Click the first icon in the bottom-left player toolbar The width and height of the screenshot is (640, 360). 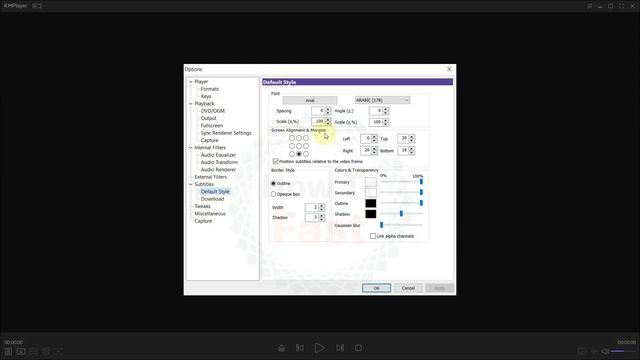pyautogui.click(x=8, y=351)
